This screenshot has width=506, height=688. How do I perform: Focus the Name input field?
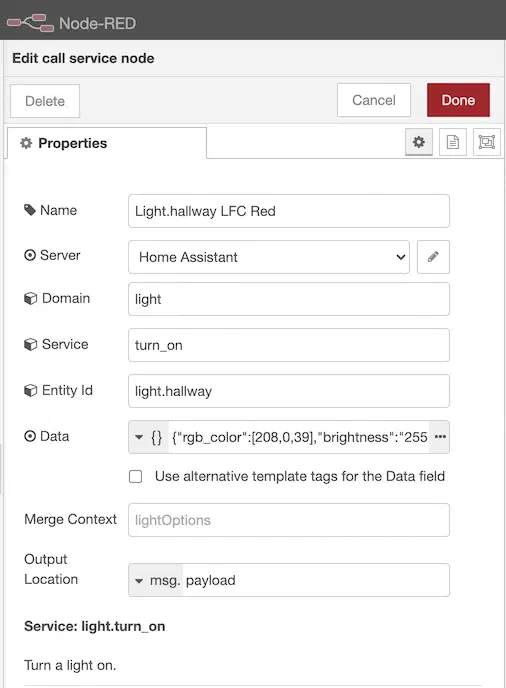(x=289, y=211)
